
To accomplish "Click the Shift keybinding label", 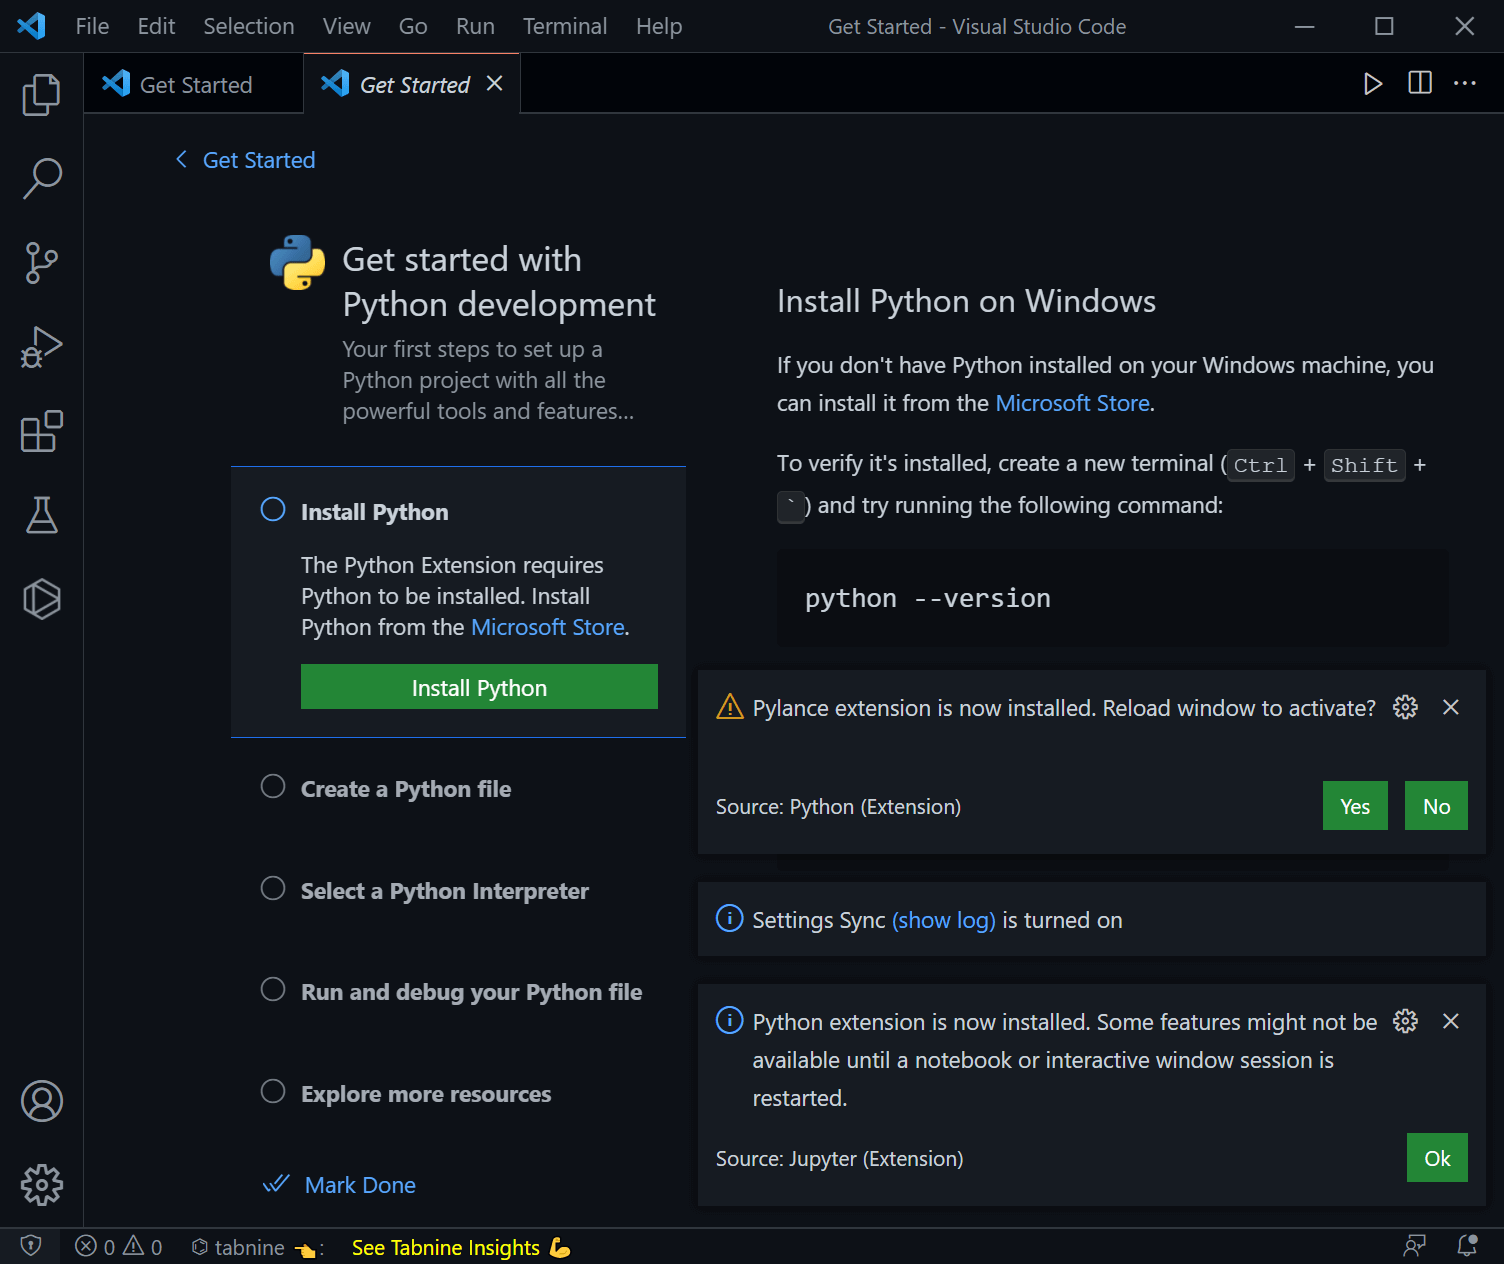I will coord(1364,465).
